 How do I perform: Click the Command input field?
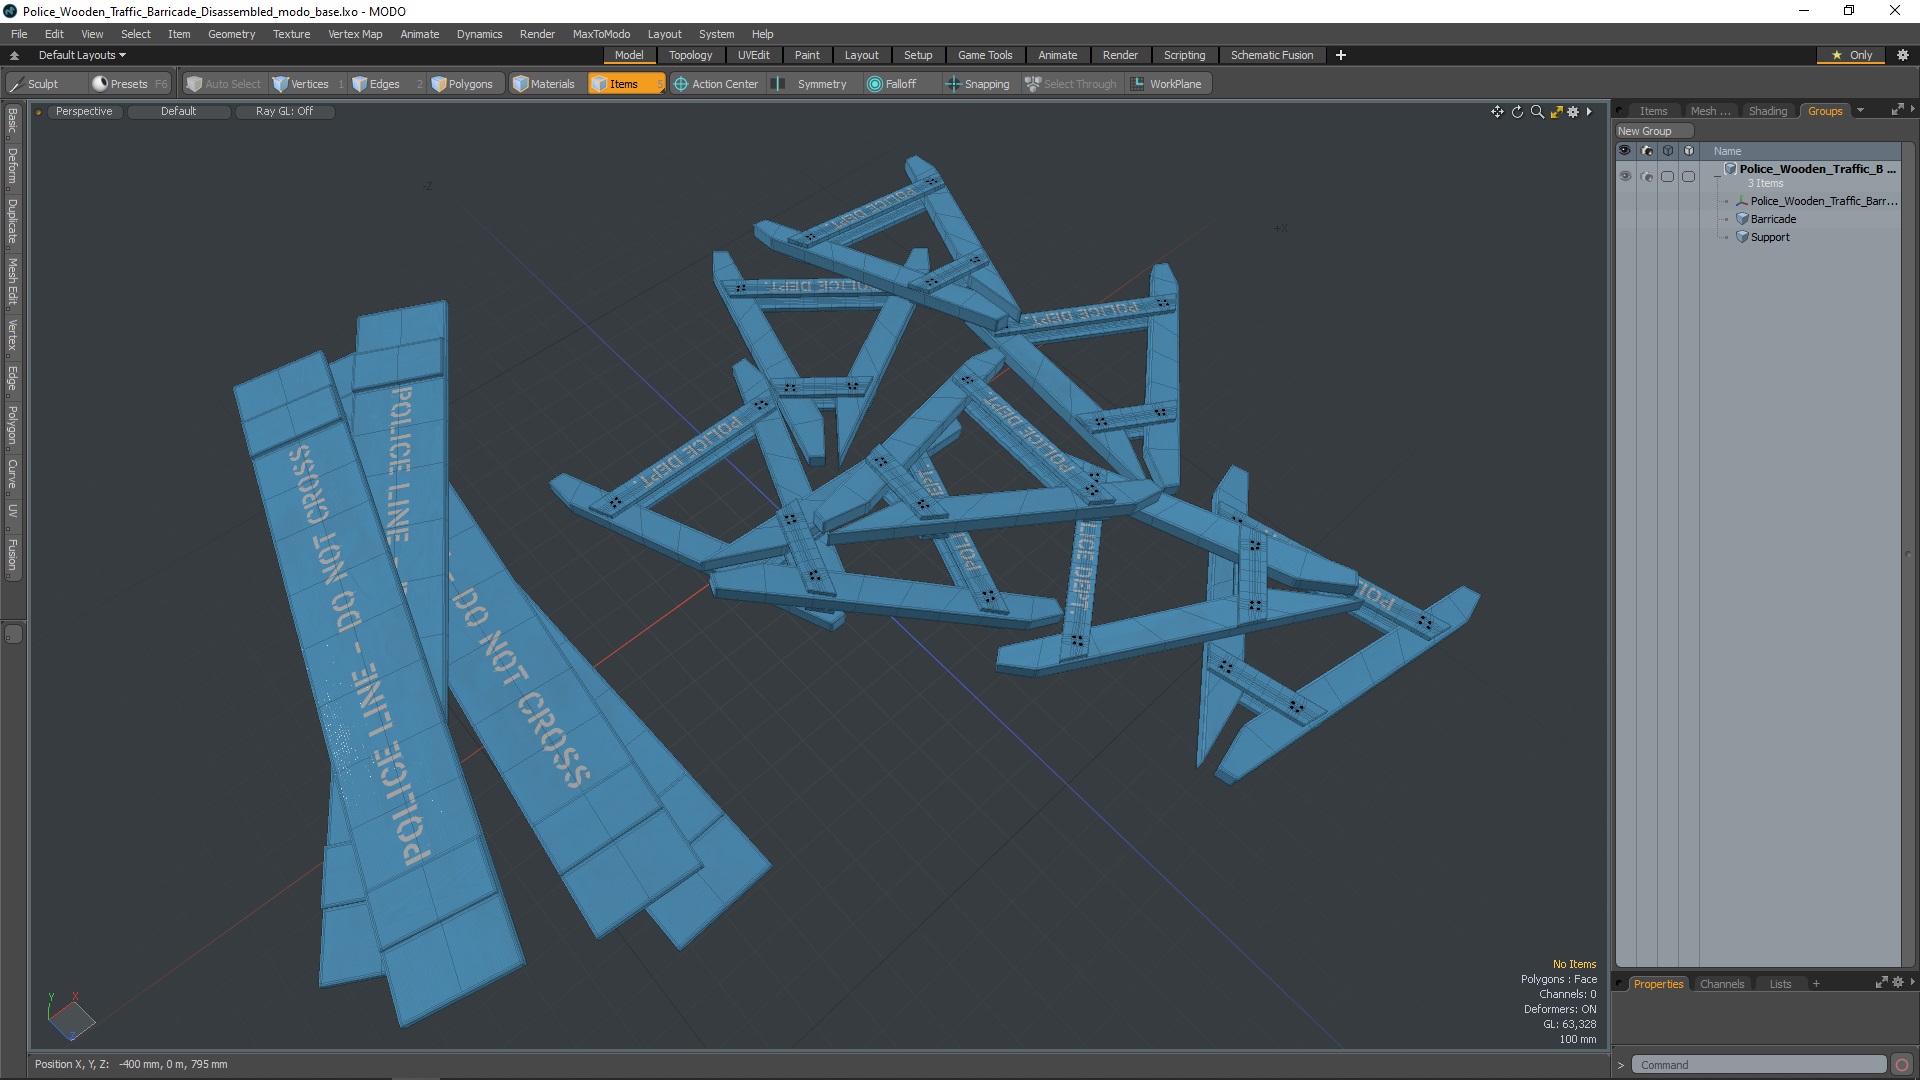click(1759, 1065)
